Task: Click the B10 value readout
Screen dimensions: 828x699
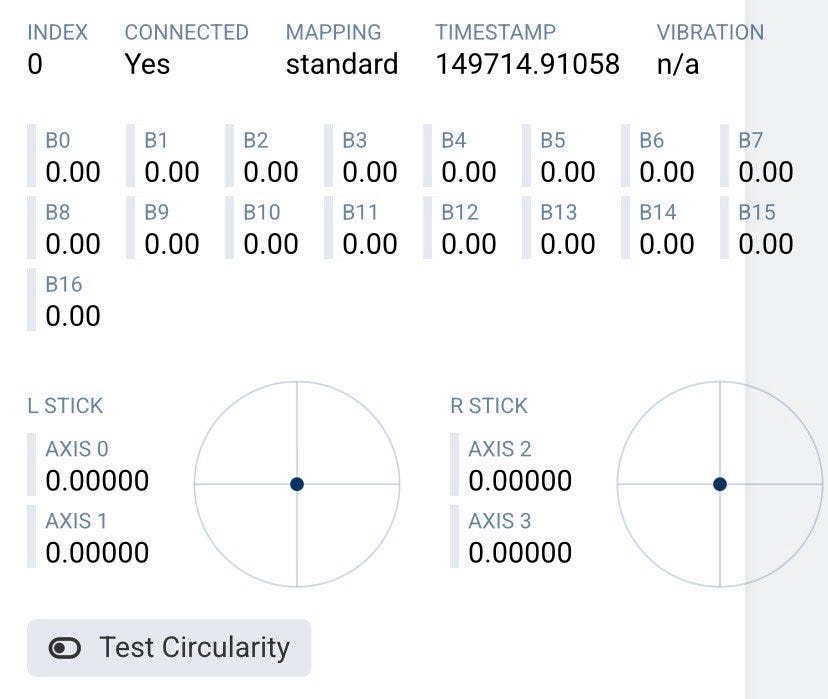Action: point(271,244)
